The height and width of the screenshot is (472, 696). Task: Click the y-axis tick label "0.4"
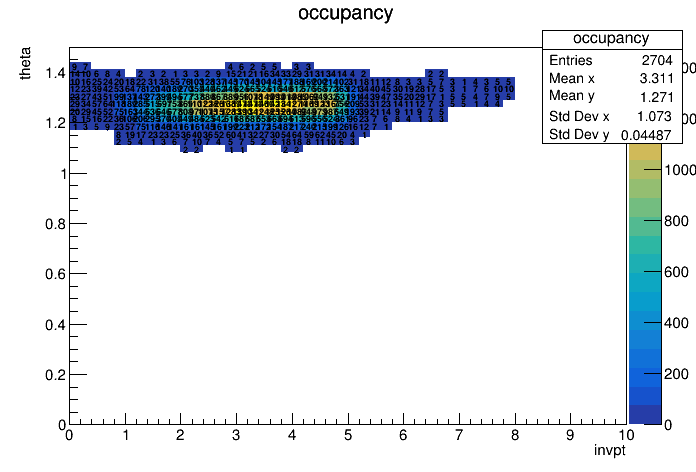(x=55, y=325)
